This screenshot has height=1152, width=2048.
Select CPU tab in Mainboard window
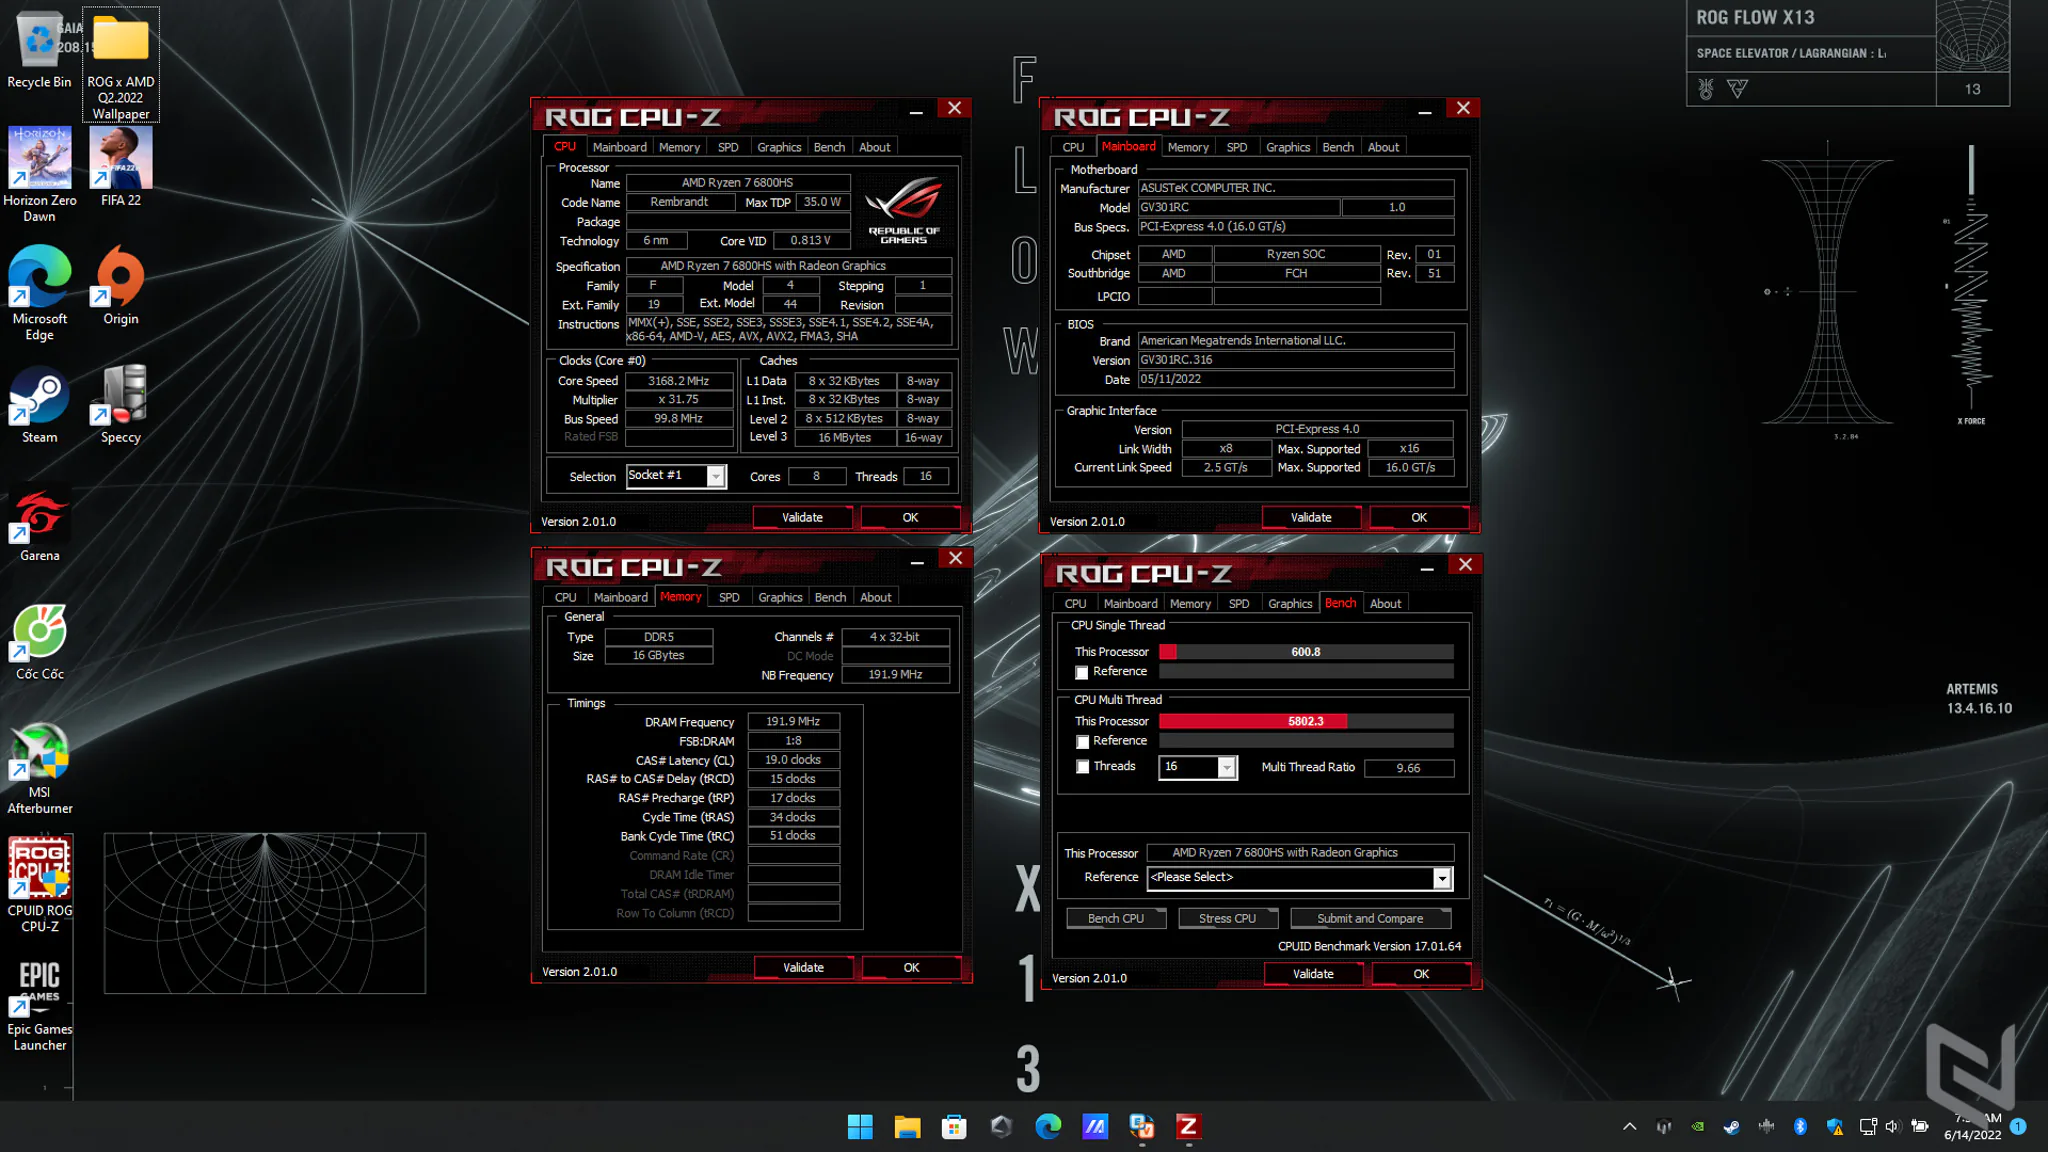[x=1073, y=147]
